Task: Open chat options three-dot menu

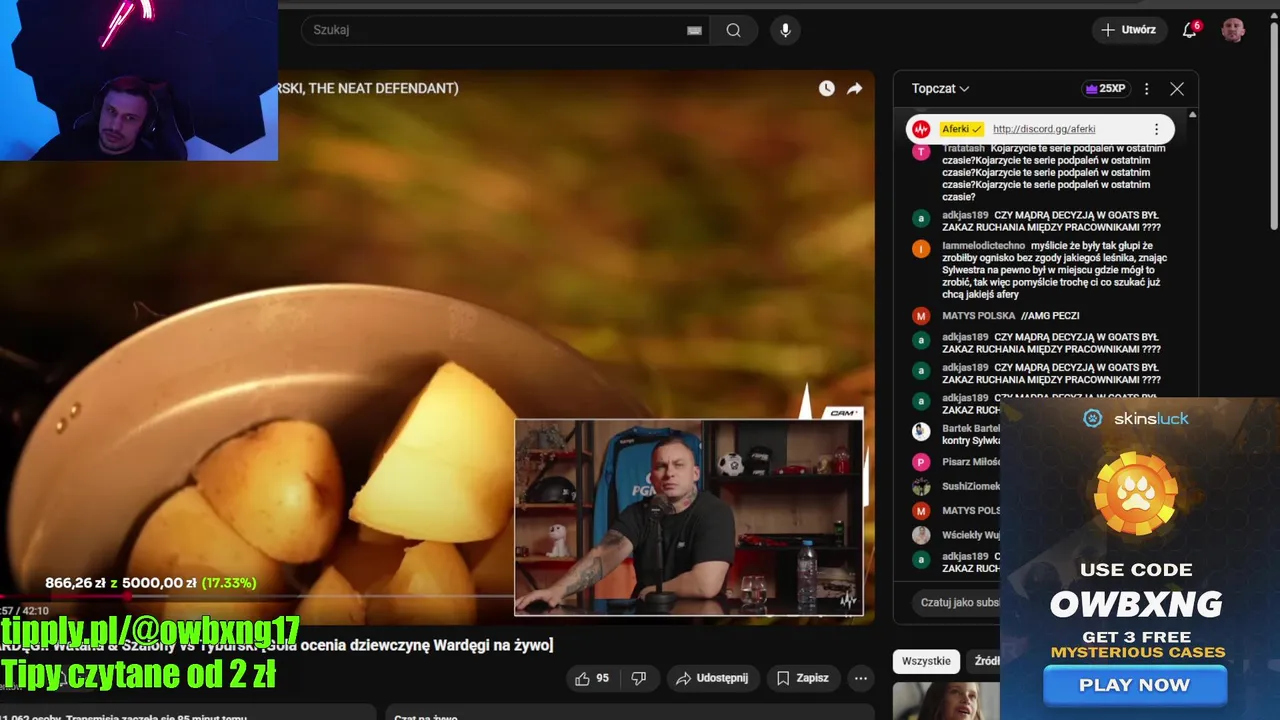Action: [x=1147, y=88]
